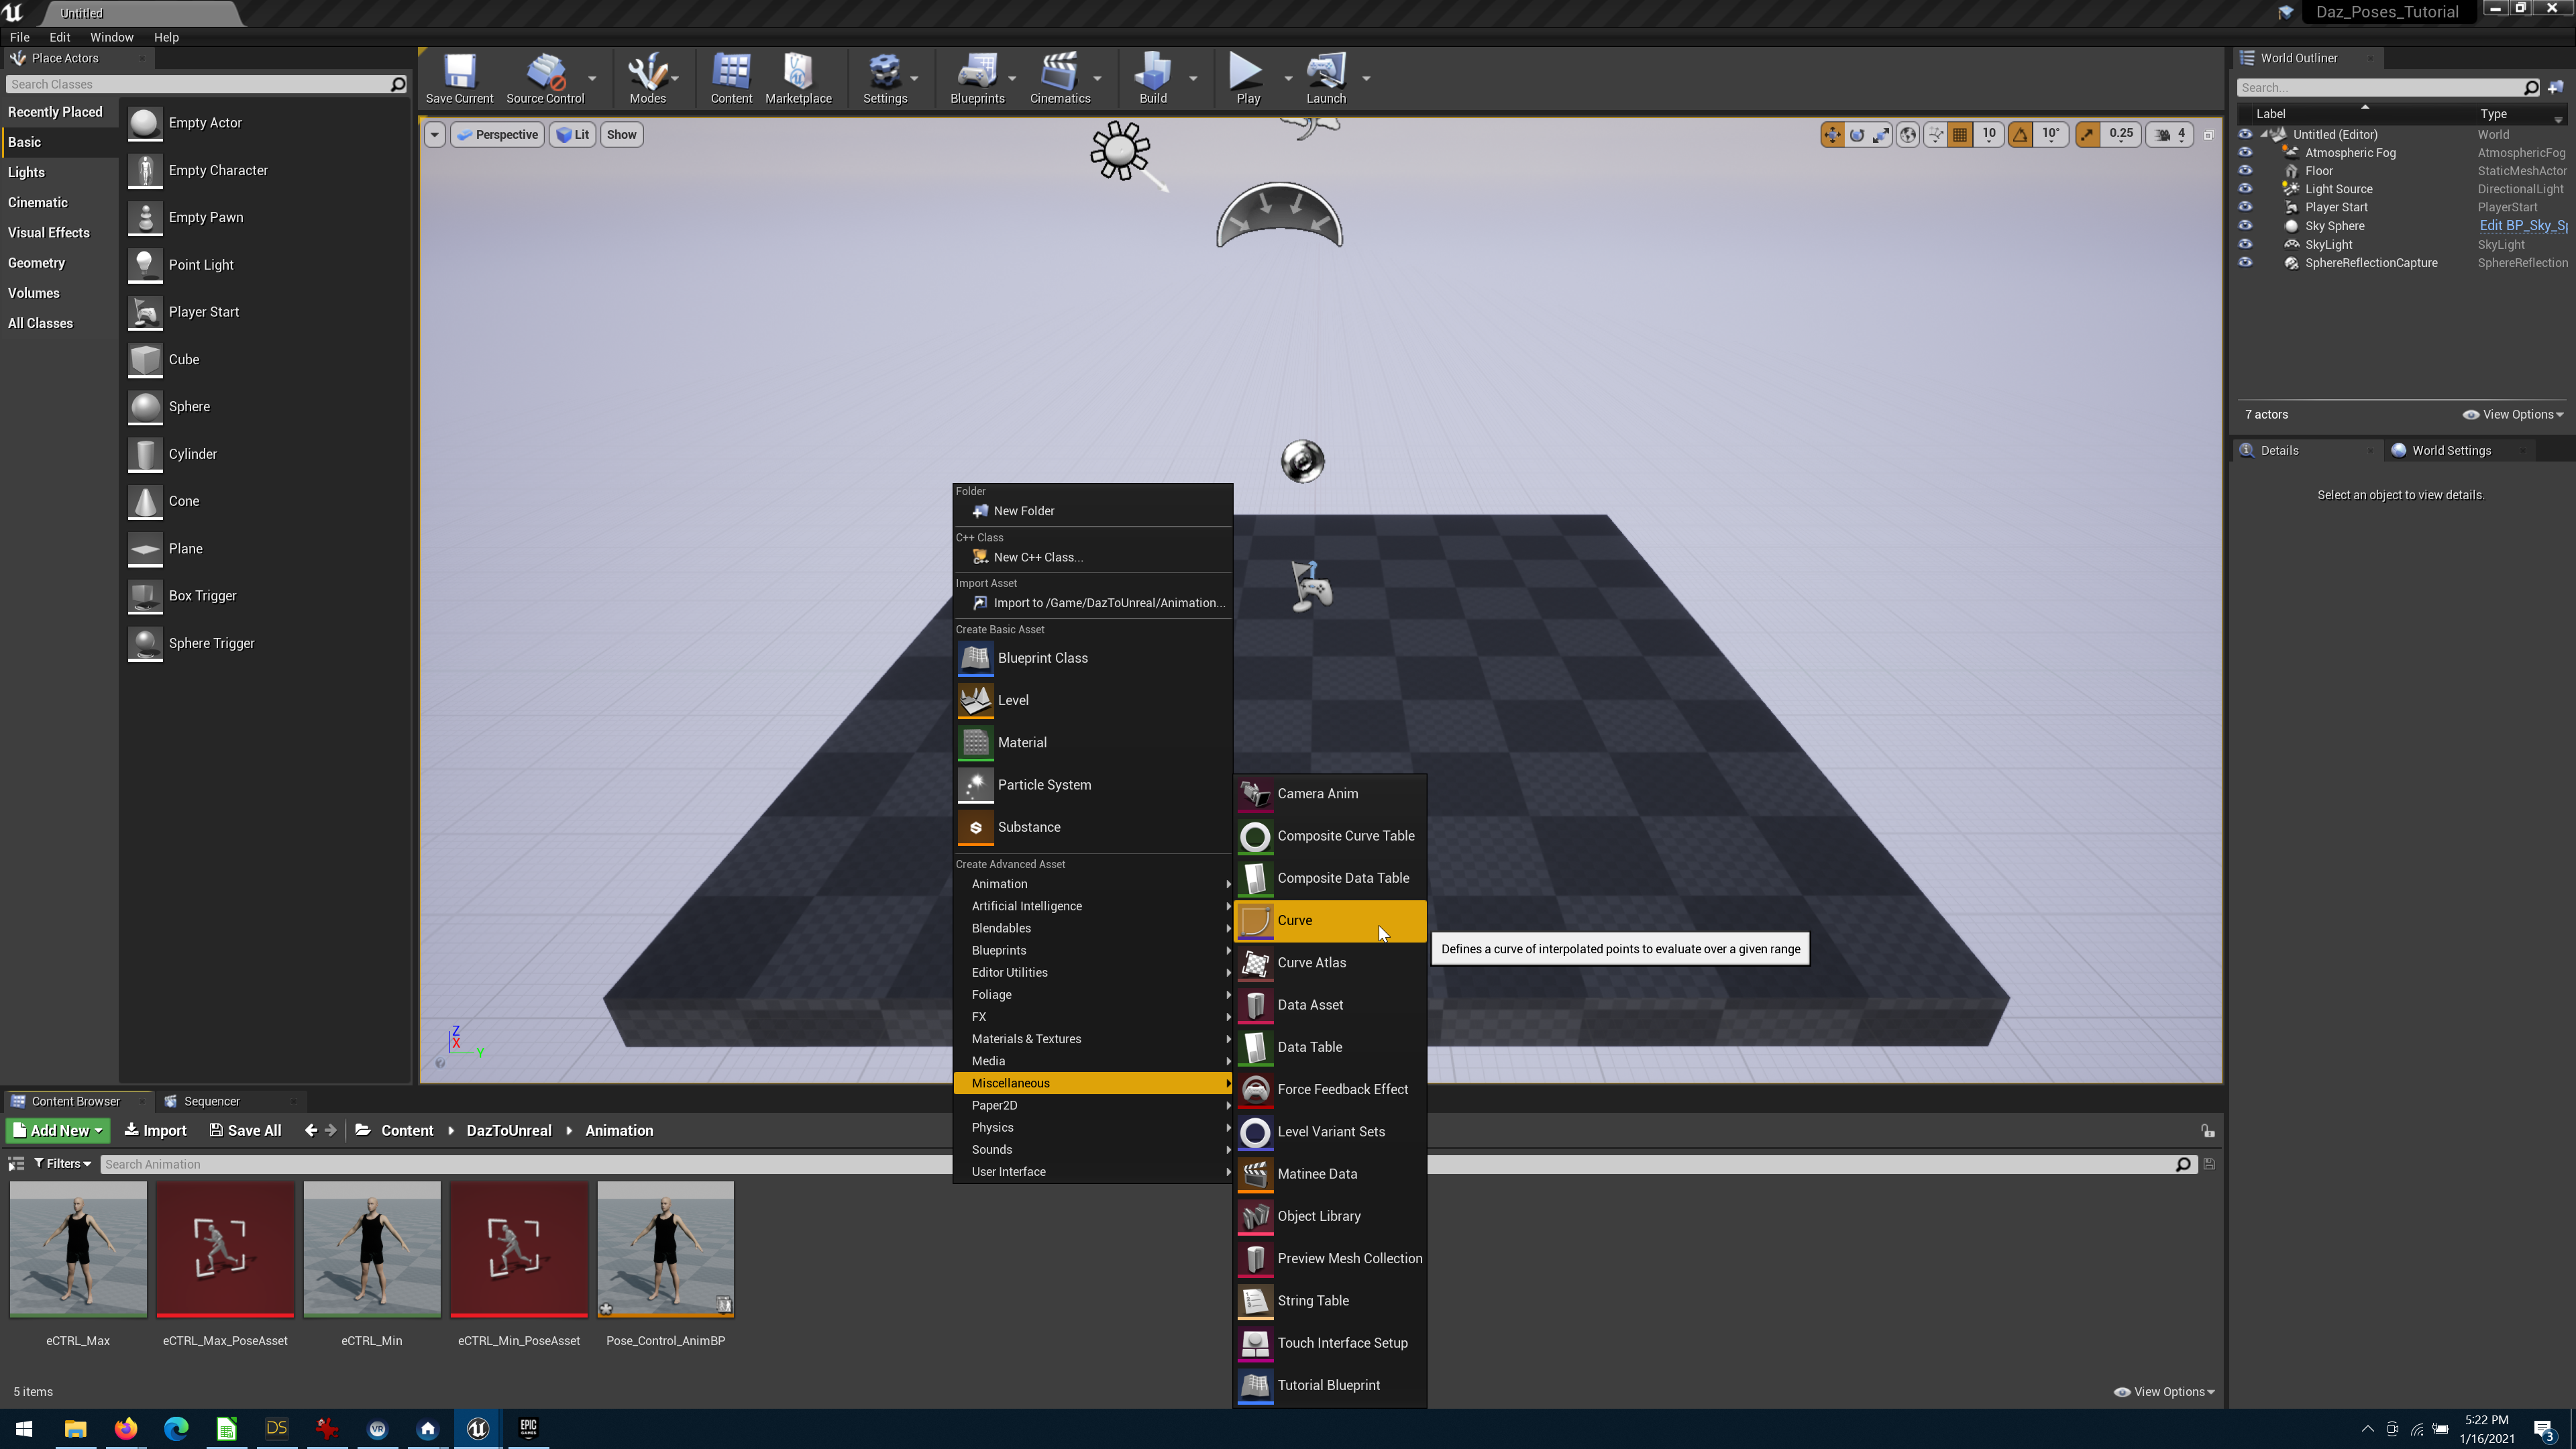Select New Folder in context menu
Image resolution: width=2576 pixels, height=1449 pixels.
coord(1092,511)
